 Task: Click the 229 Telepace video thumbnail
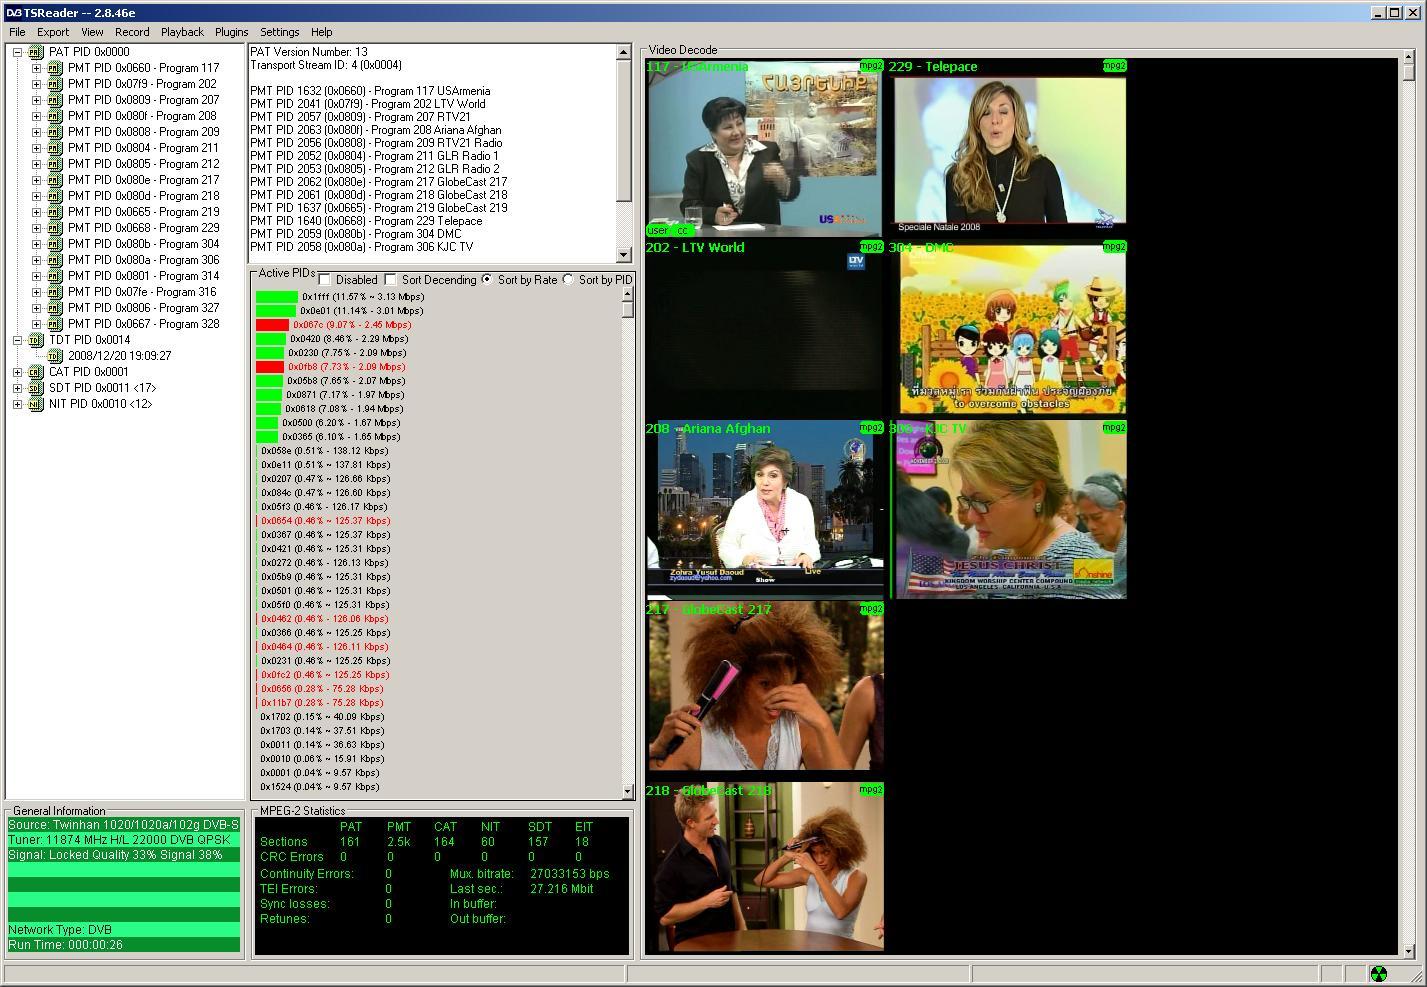(1010, 150)
